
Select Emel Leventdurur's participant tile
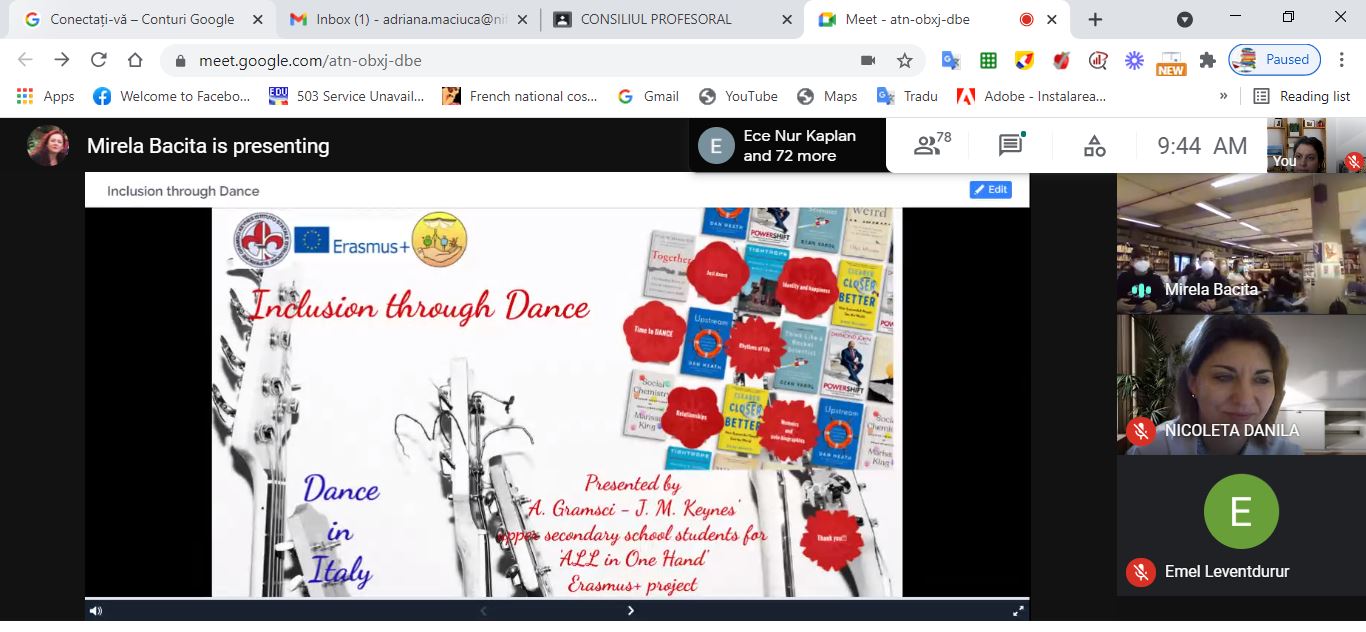click(x=1241, y=526)
